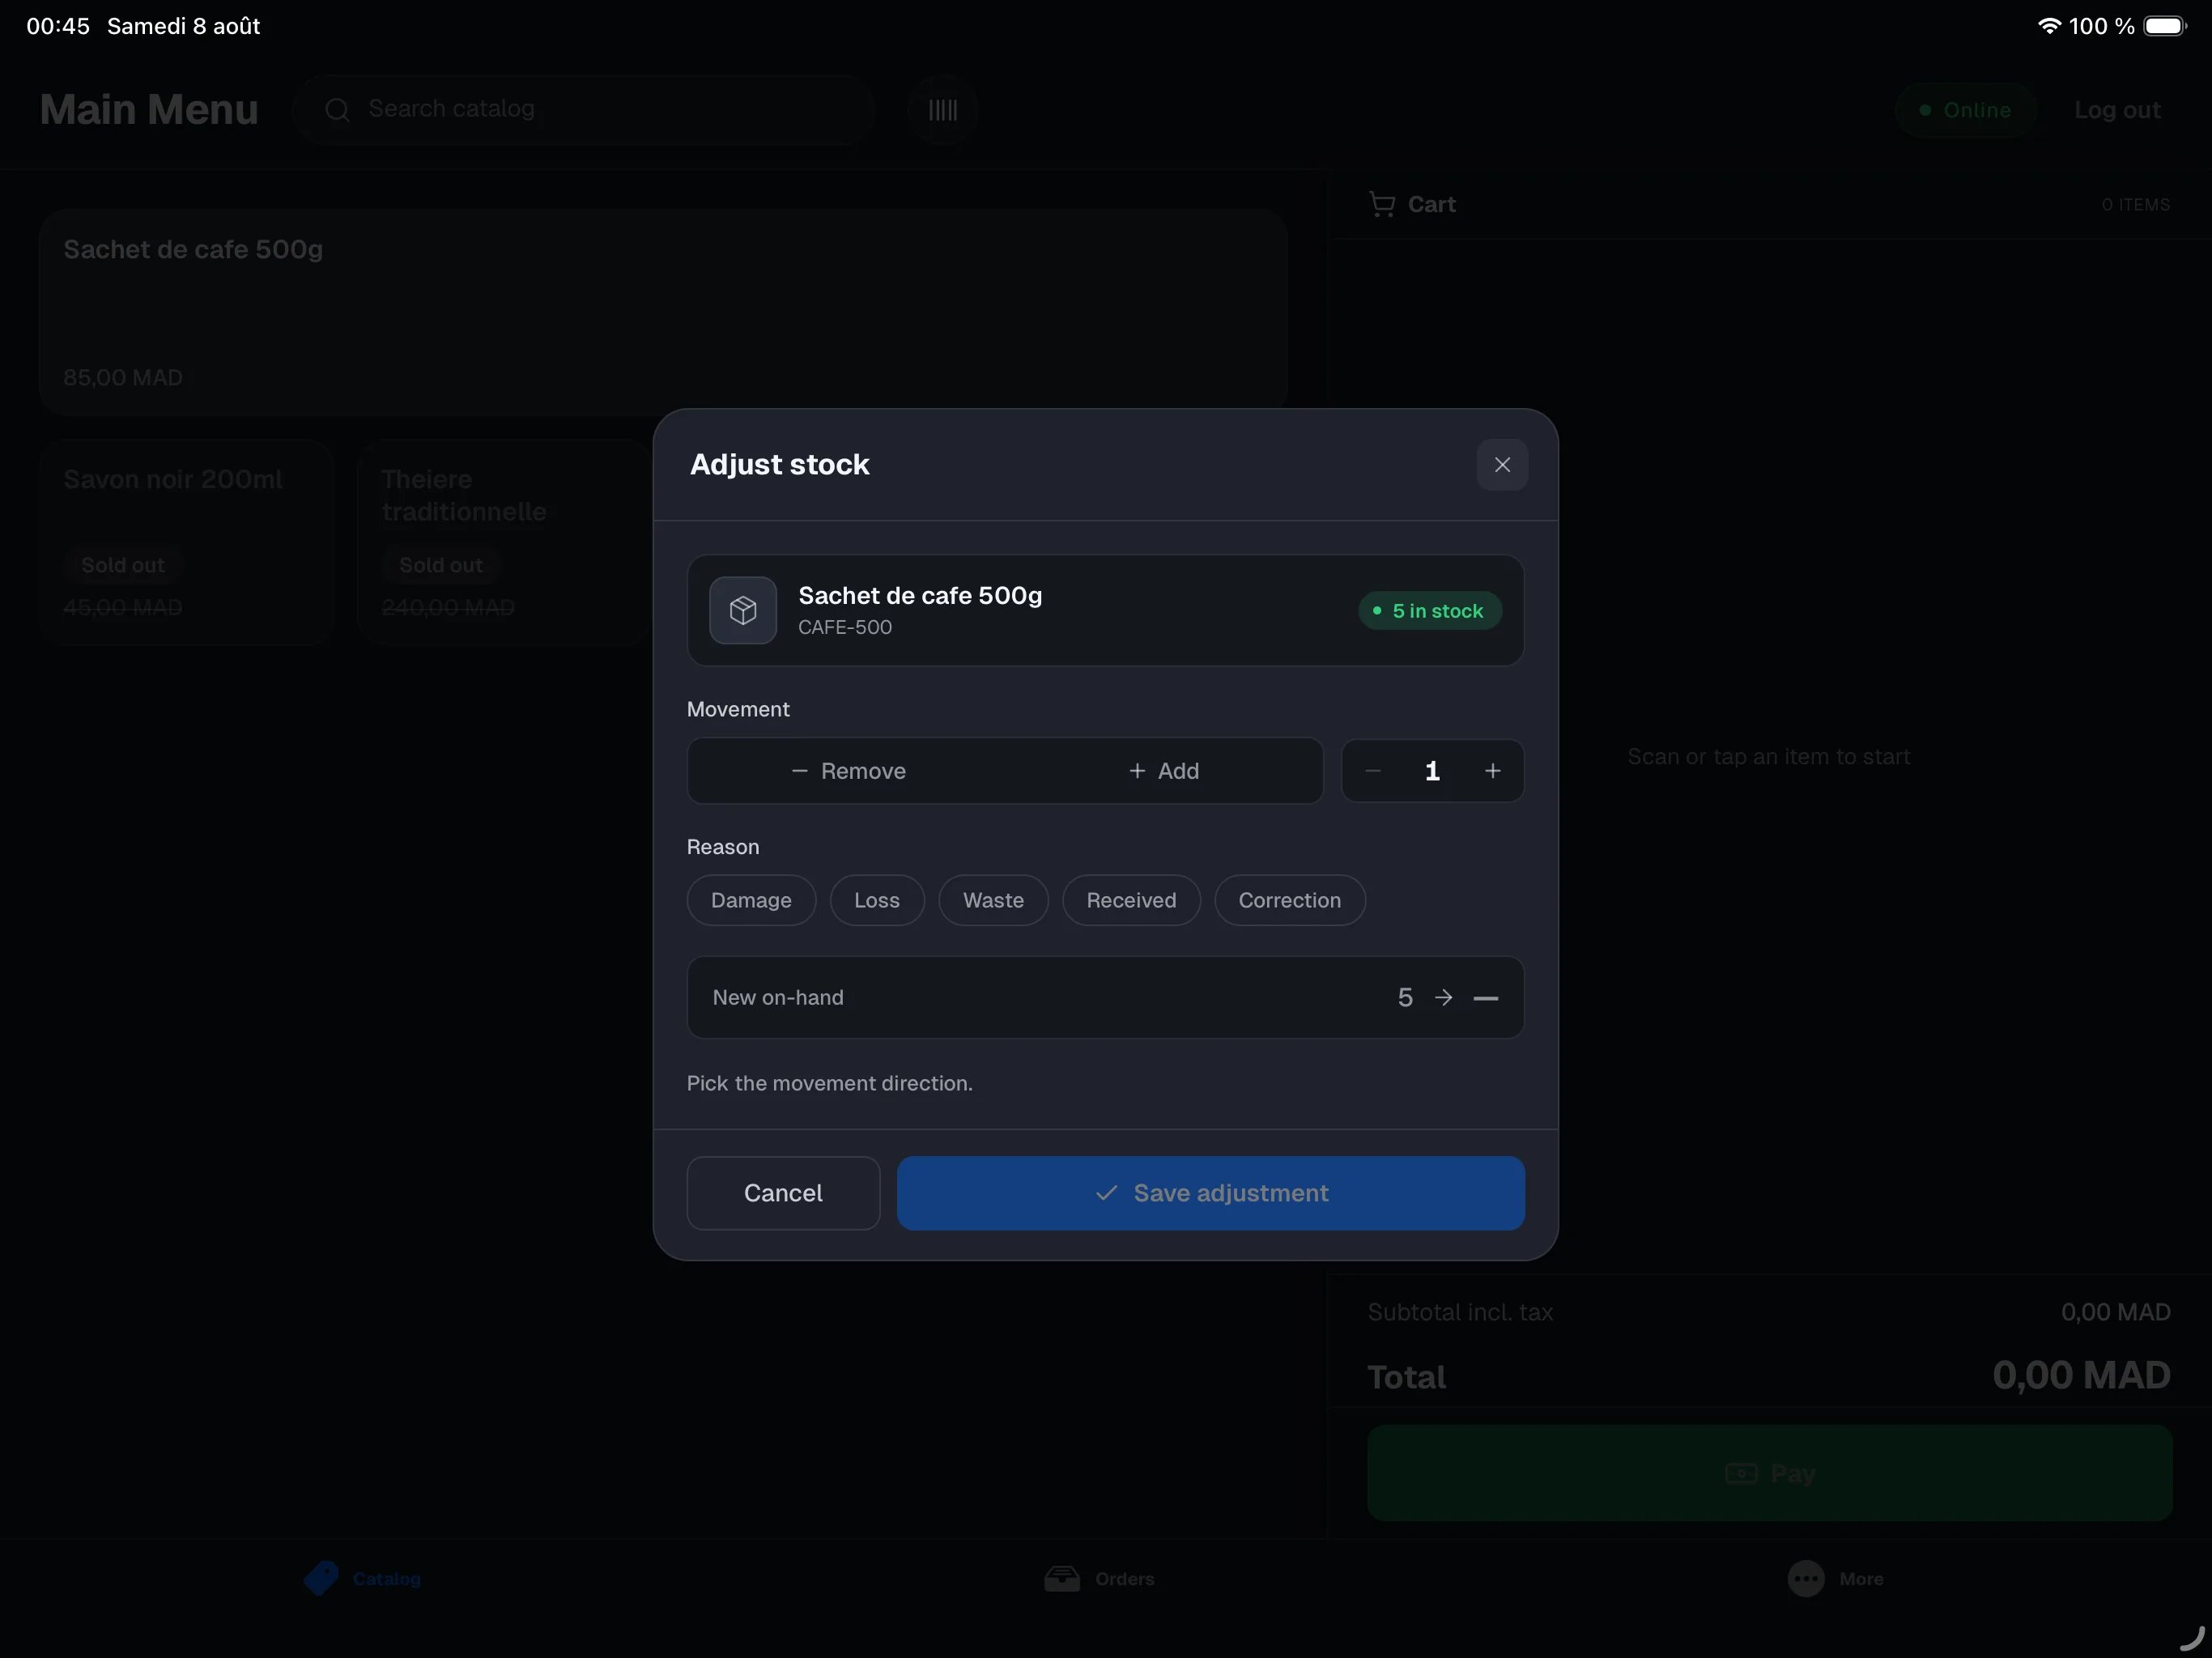Click the Main Menu title
The height and width of the screenshot is (1658, 2212).
[x=149, y=110]
